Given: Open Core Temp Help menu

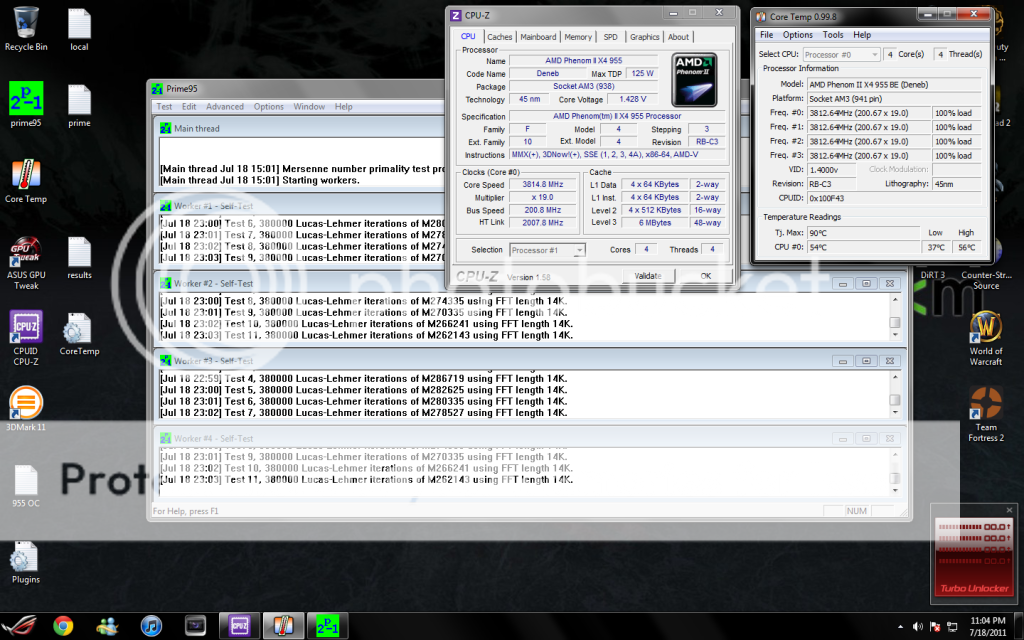Looking at the screenshot, I should tap(862, 35).
